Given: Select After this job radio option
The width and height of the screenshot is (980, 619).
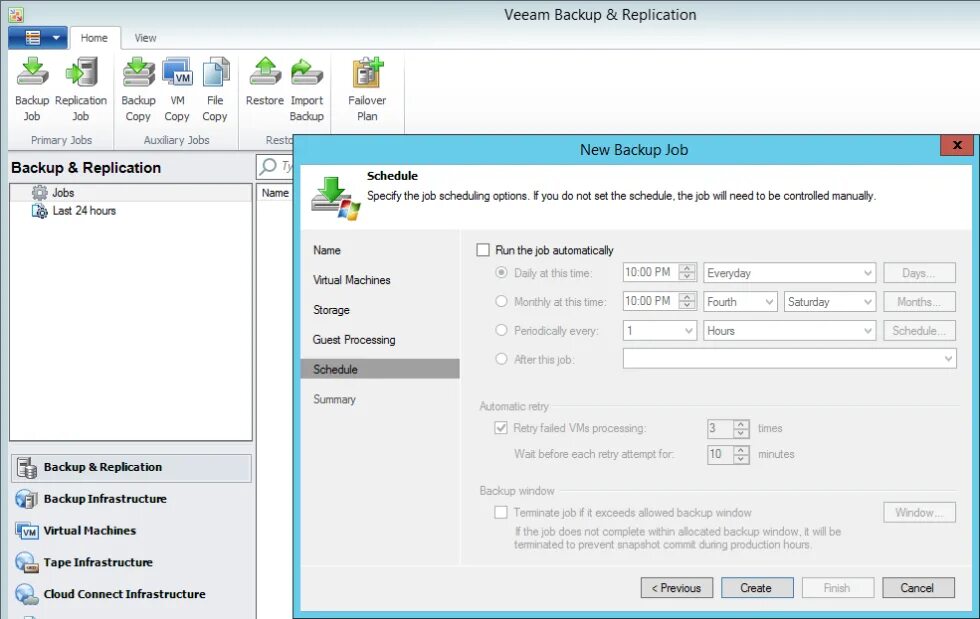Looking at the screenshot, I should pyautogui.click(x=501, y=359).
